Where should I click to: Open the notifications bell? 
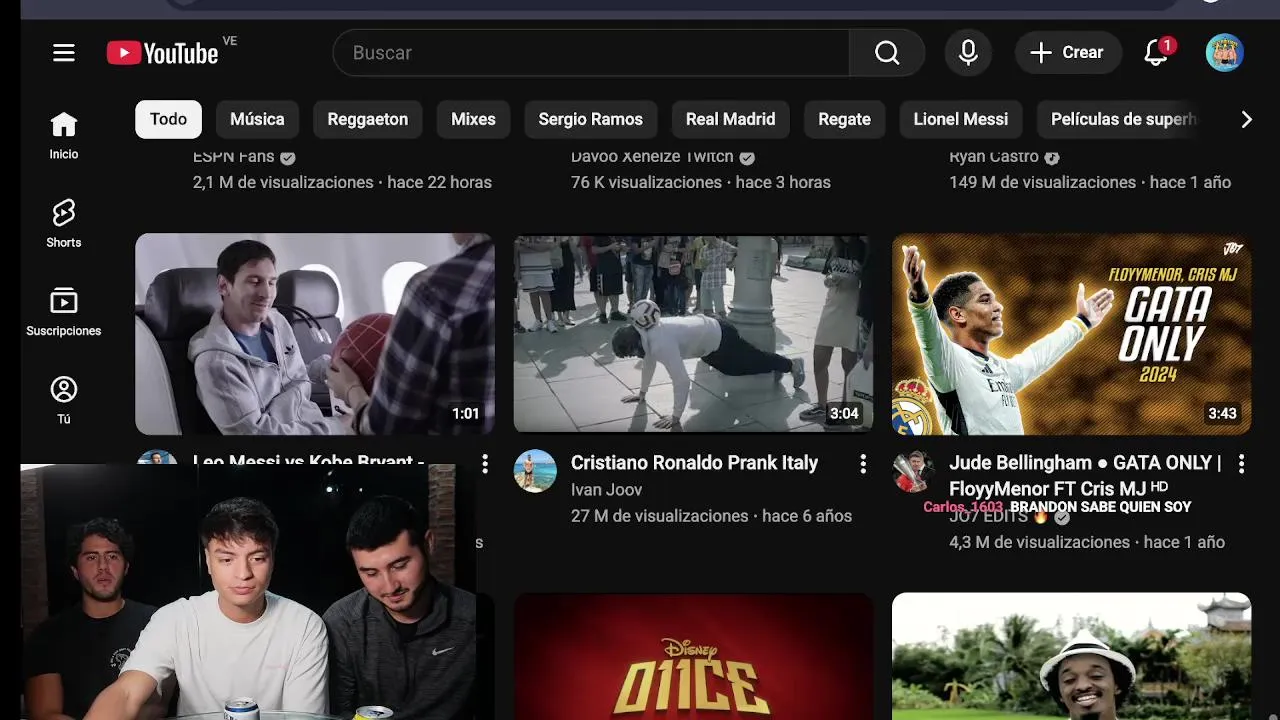click(1157, 52)
